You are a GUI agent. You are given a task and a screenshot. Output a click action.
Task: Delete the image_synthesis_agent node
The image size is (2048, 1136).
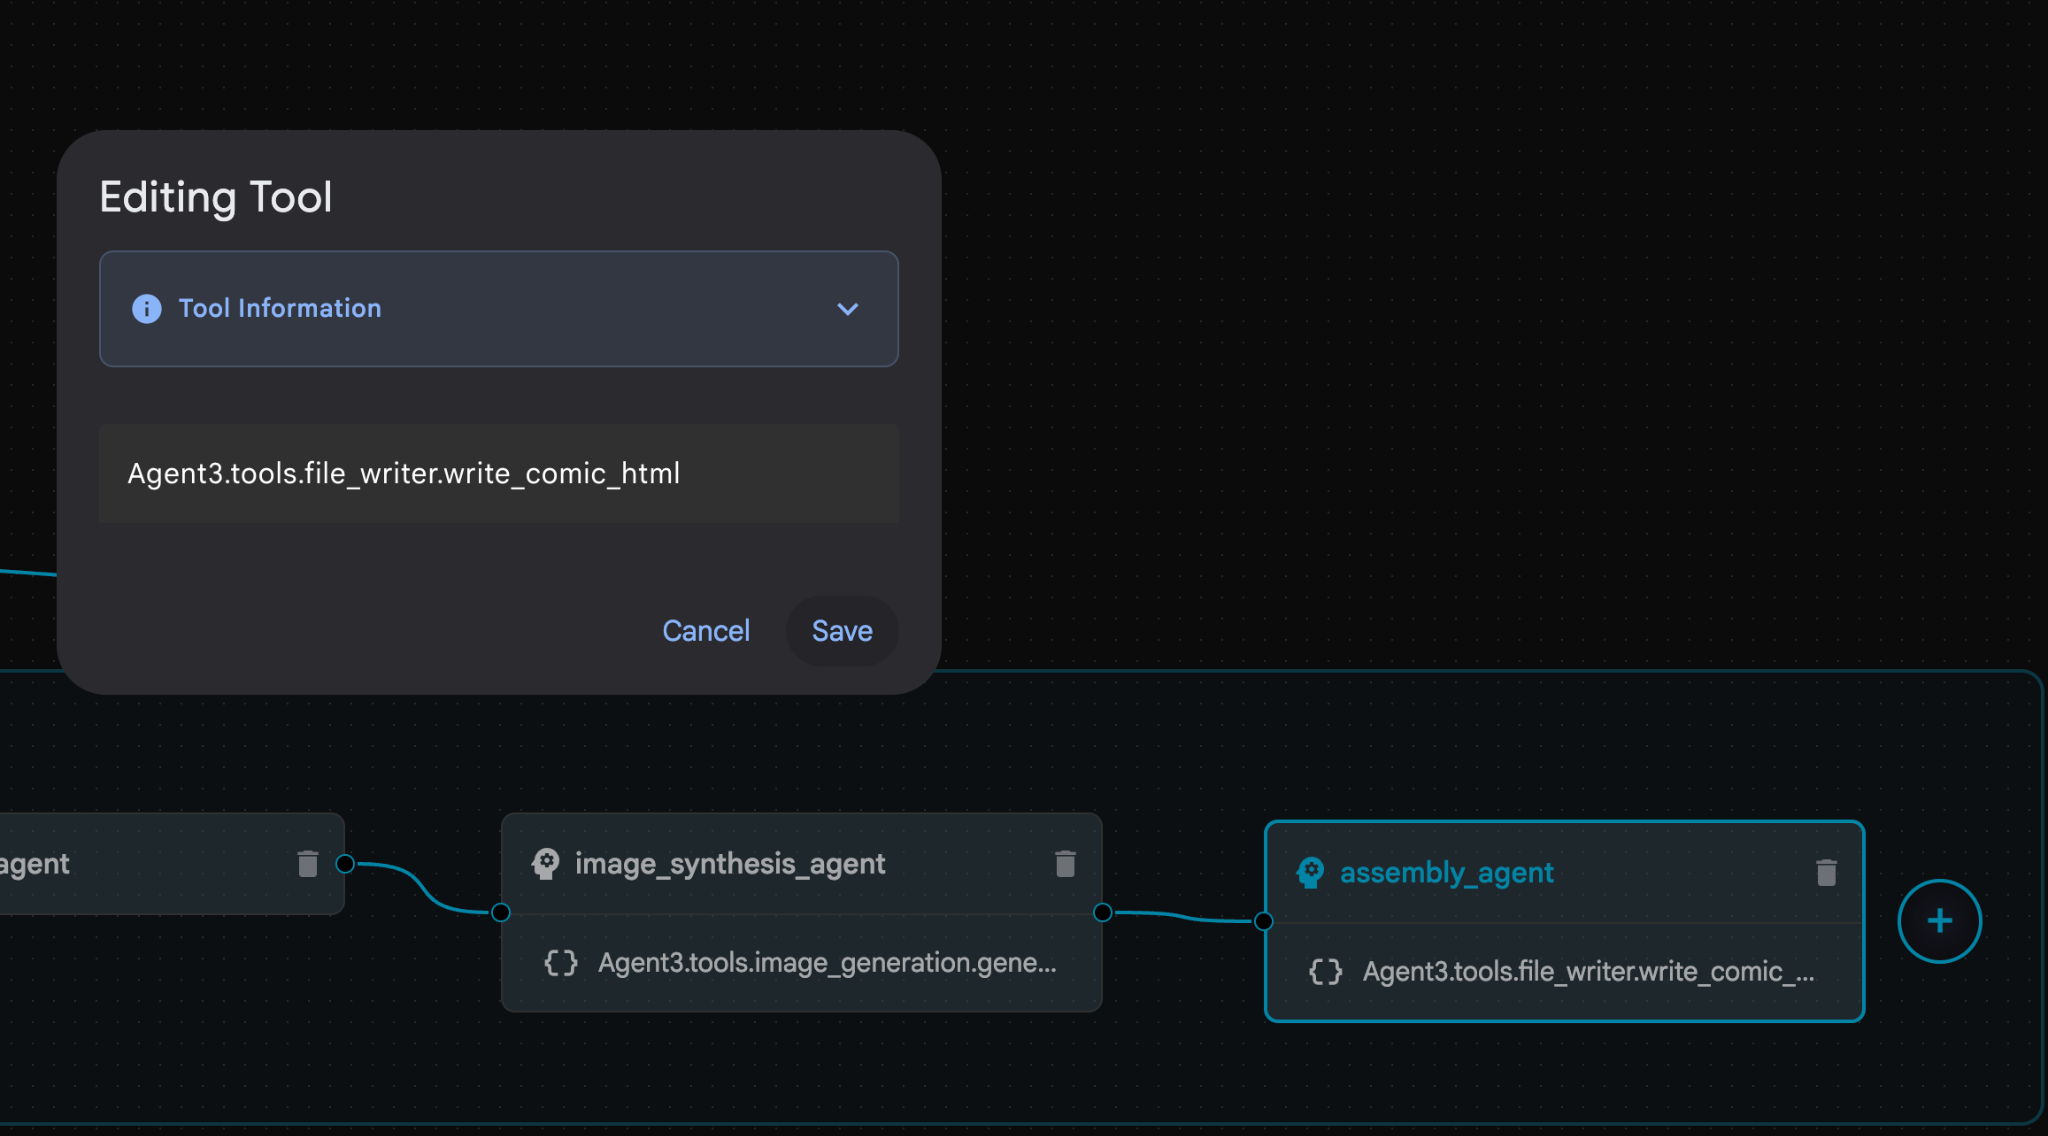[1065, 863]
